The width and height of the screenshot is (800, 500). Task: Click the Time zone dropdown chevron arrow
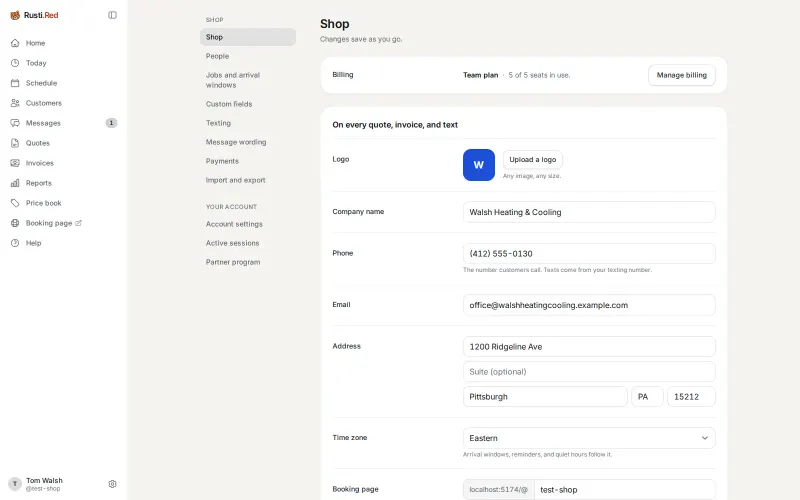[x=705, y=438]
